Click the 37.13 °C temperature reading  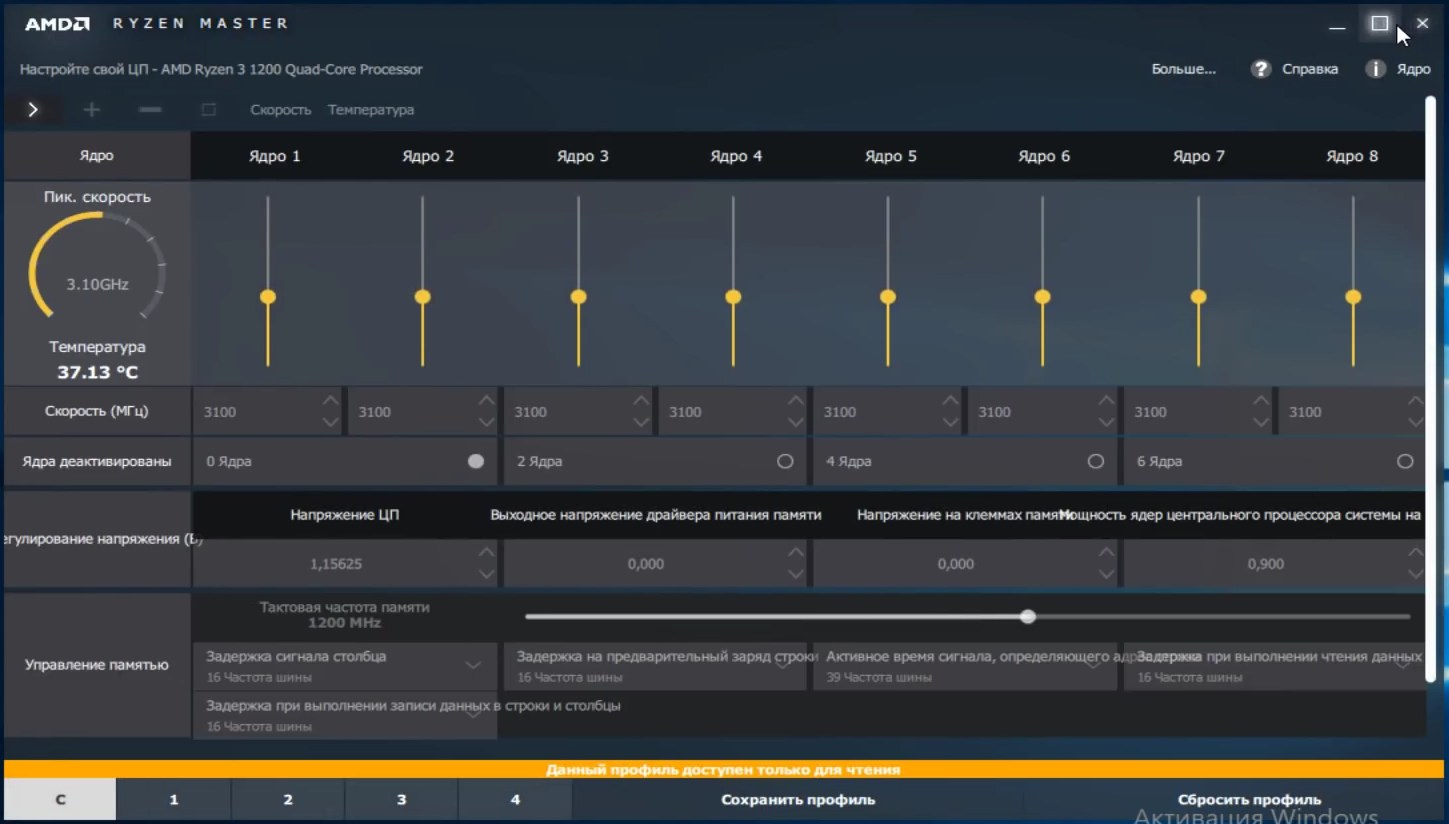(98, 372)
